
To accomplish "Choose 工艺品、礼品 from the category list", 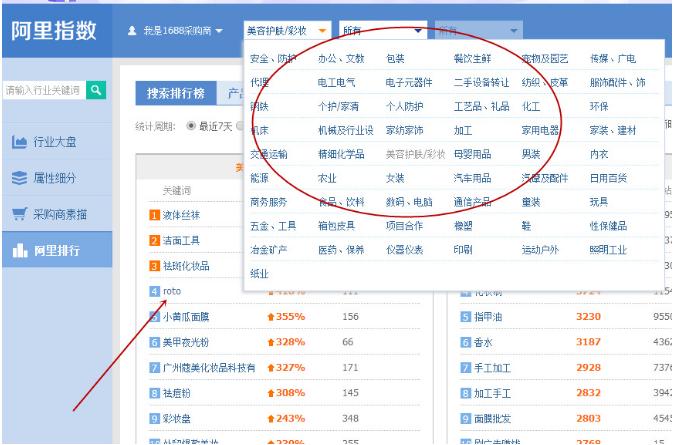I will 481,107.
